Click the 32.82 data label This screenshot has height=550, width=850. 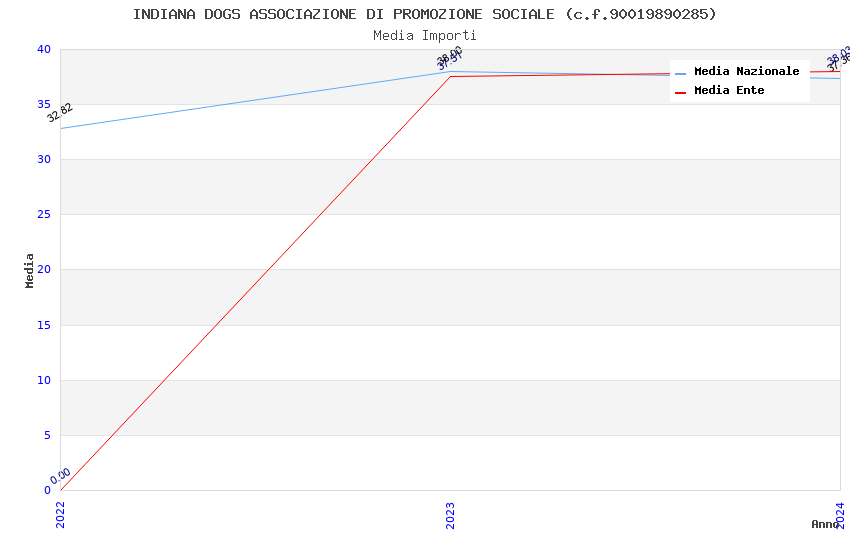[60, 112]
